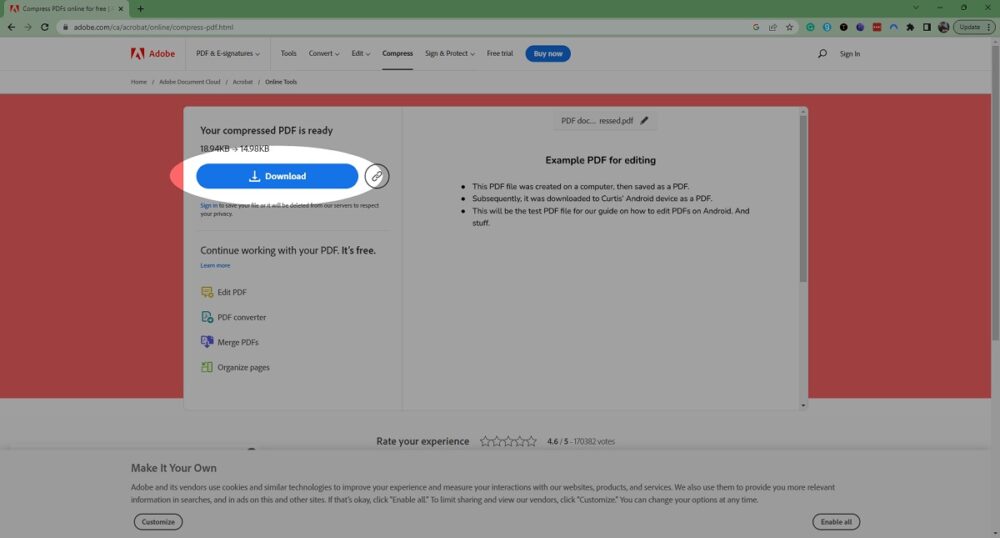Click the pencil icon to rename the PDF
This screenshot has width=1000, height=538.
644,121
